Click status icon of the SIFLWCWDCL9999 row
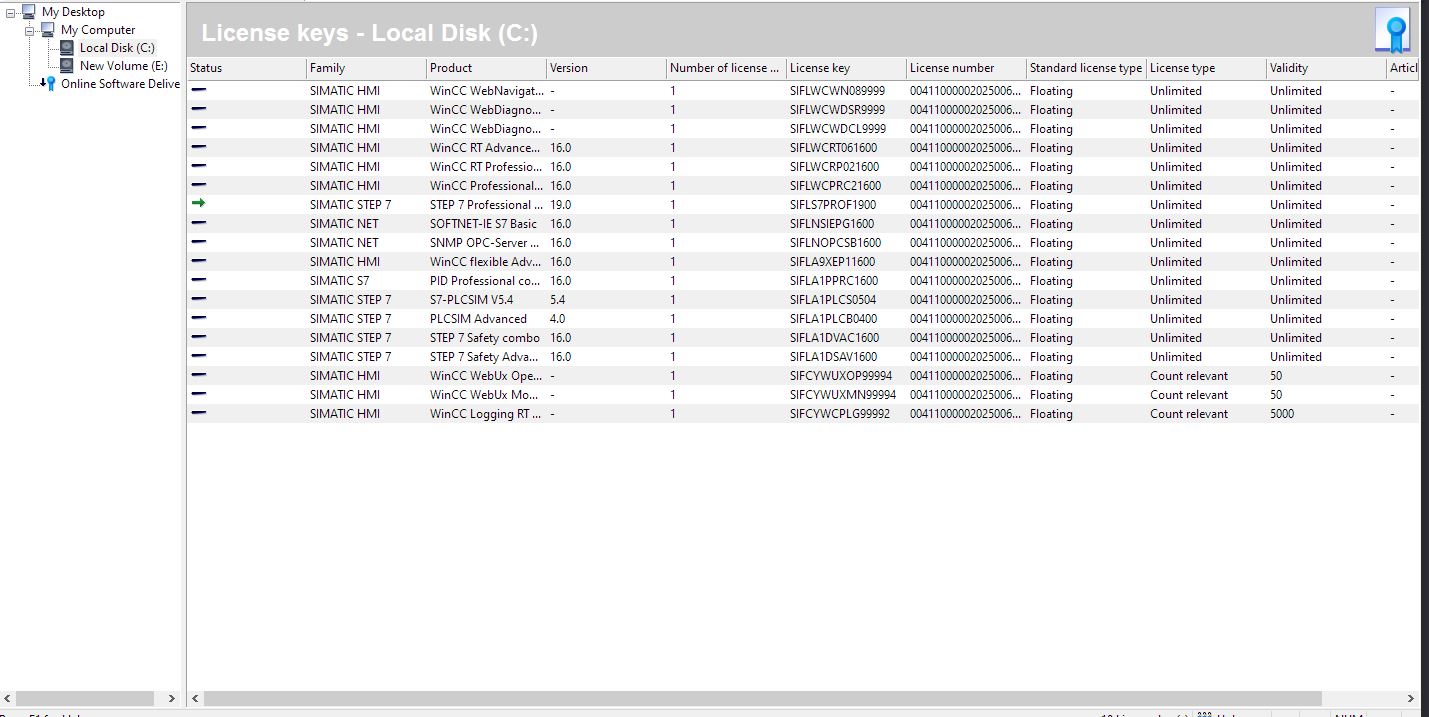 (x=198, y=128)
